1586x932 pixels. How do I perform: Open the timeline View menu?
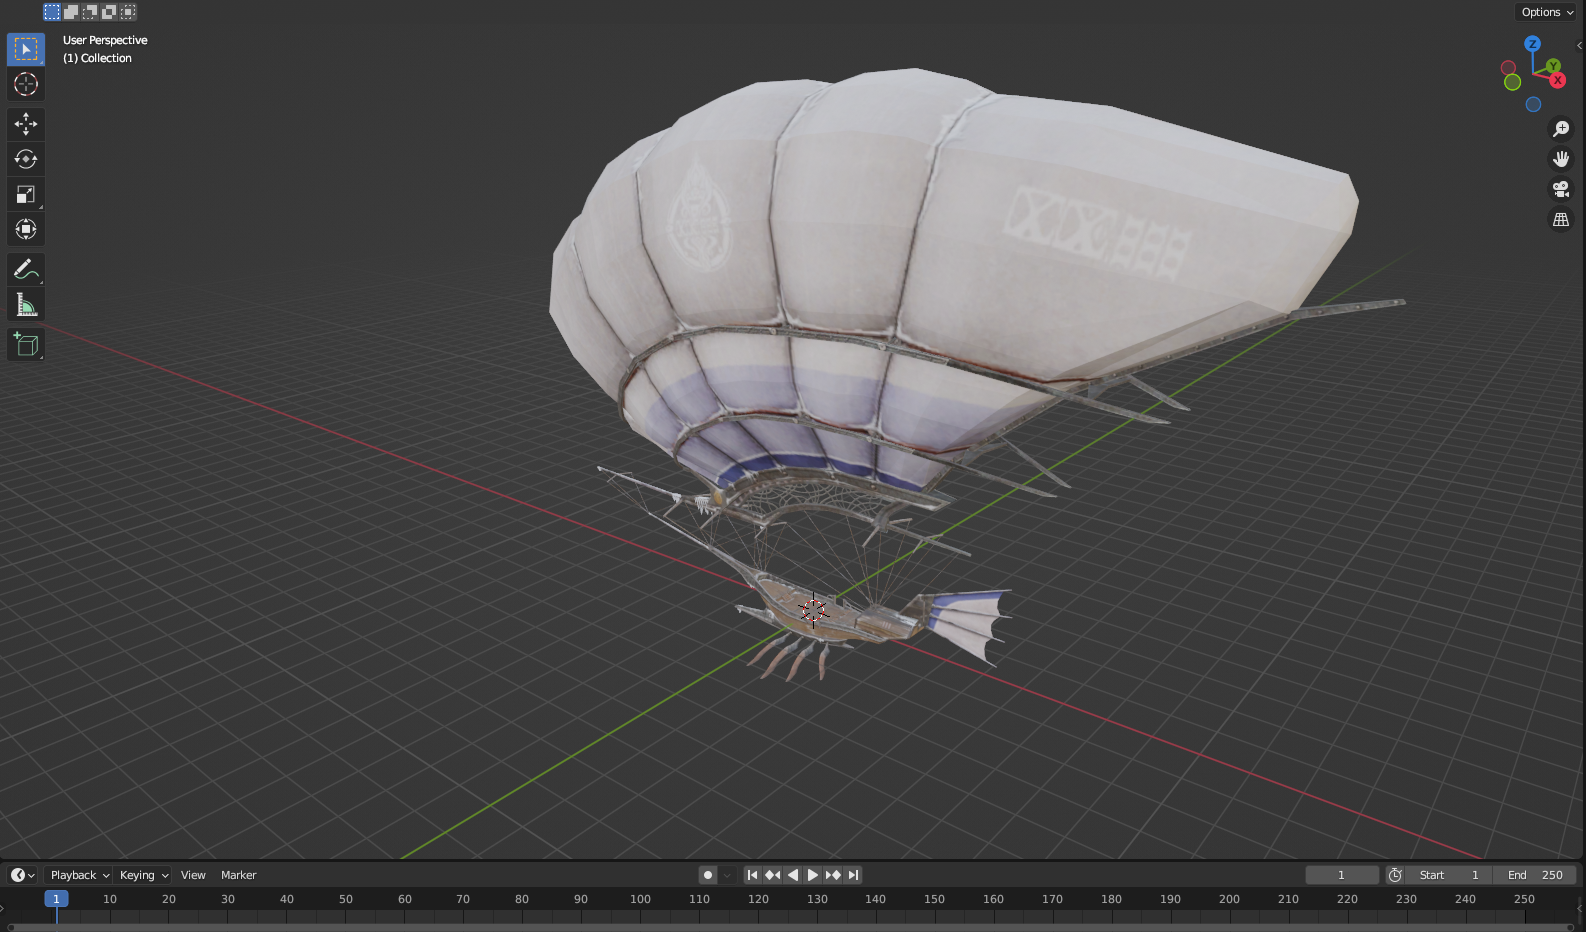click(193, 875)
